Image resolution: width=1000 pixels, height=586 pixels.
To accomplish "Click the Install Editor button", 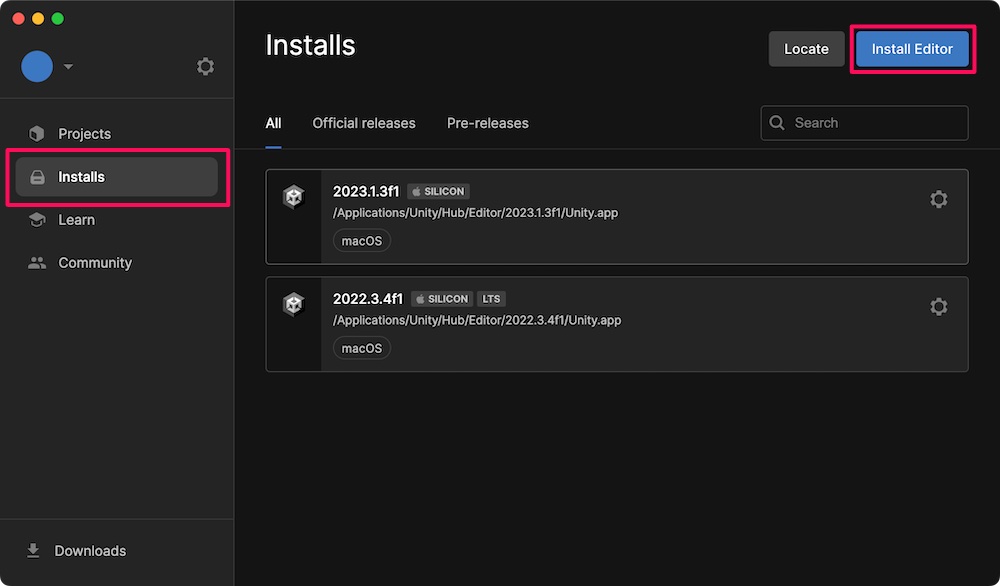I will (x=912, y=49).
